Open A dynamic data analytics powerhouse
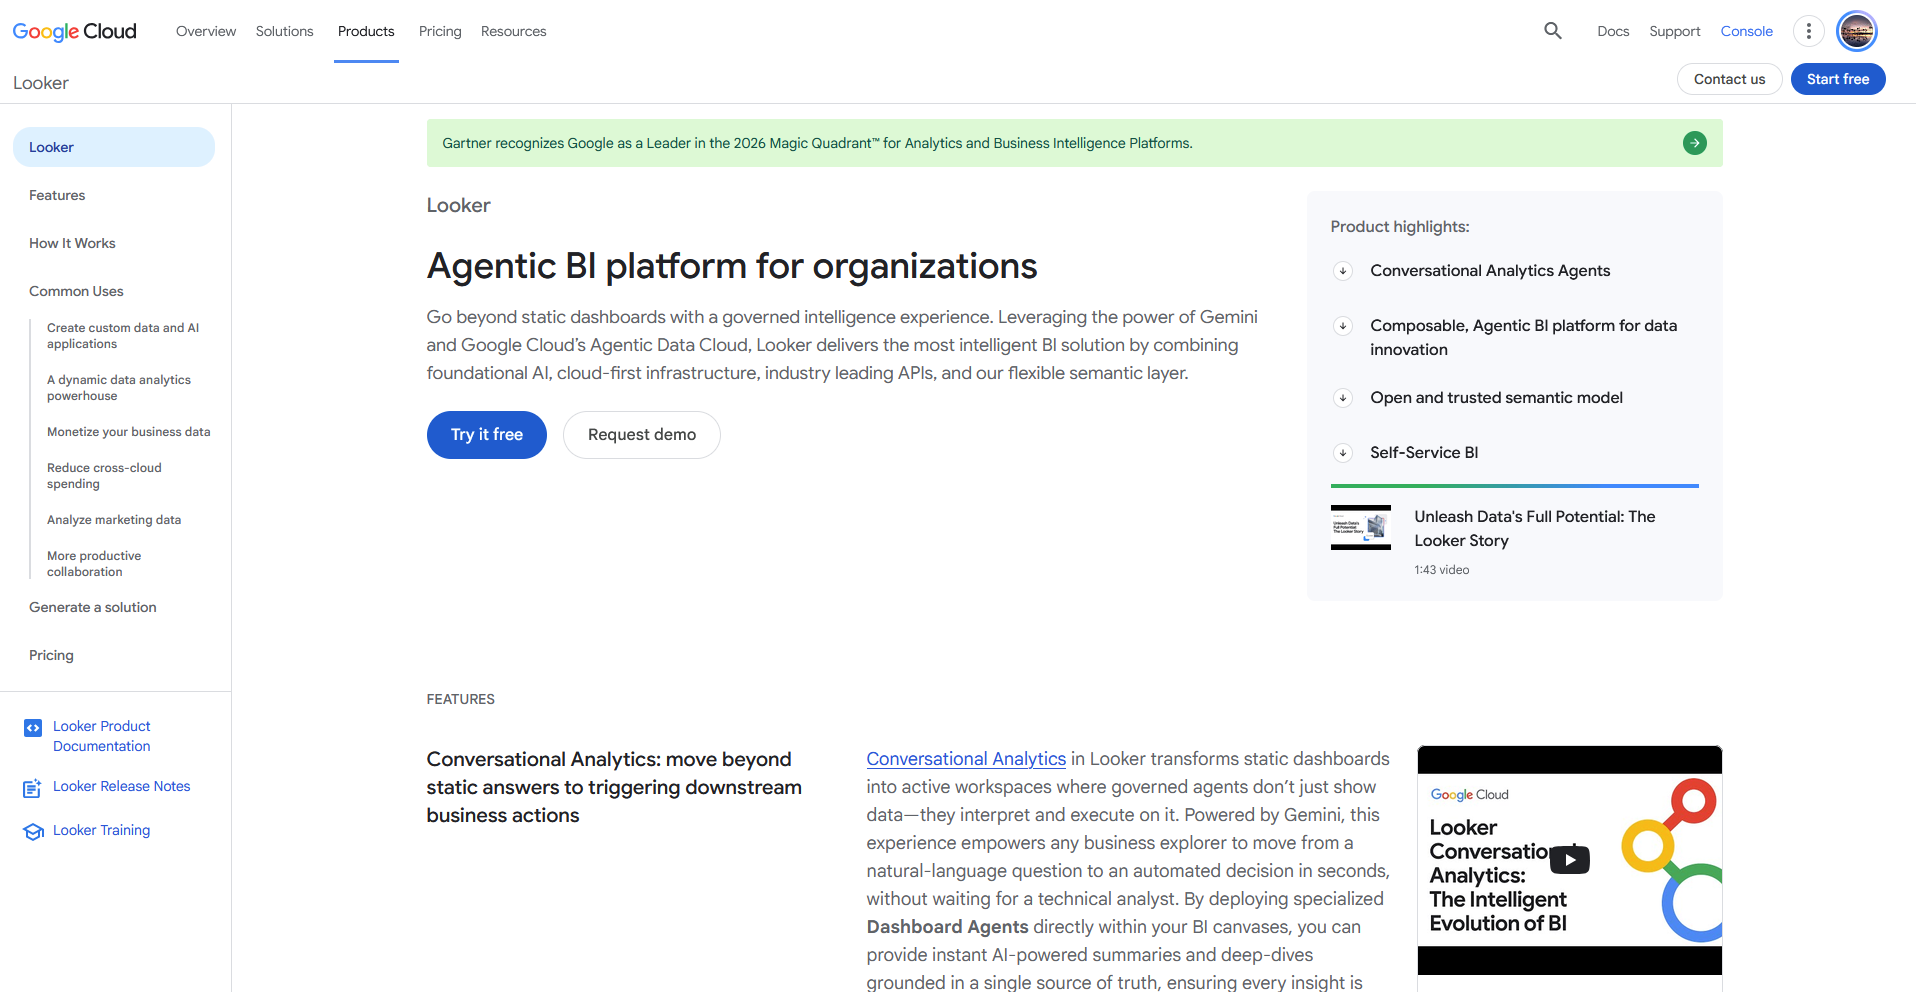The height and width of the screenshot is (992, 1916). tap(119, 388)
